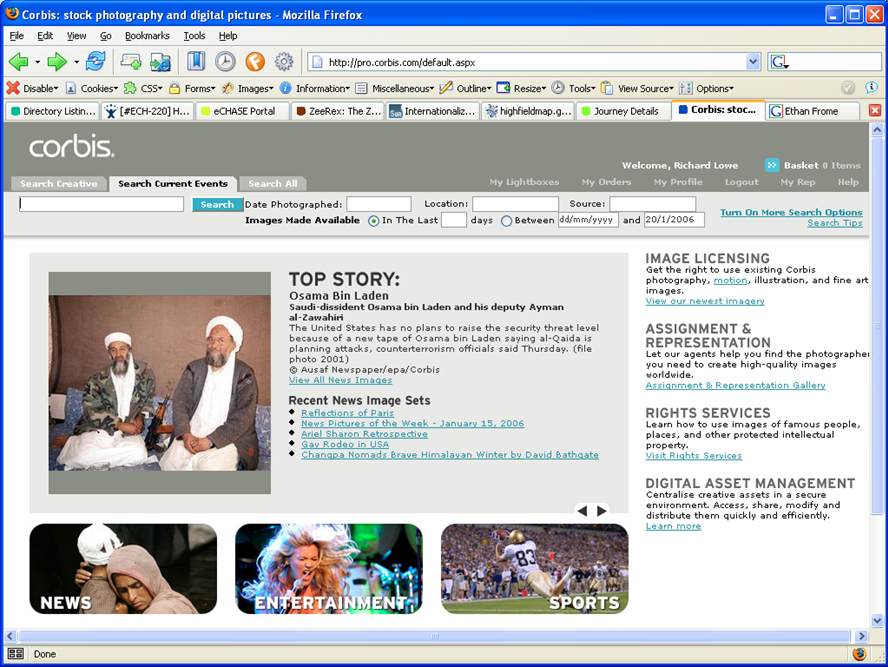
Task: Click the History clock icon
Action: pyautogui.click(x=225, y=62)
